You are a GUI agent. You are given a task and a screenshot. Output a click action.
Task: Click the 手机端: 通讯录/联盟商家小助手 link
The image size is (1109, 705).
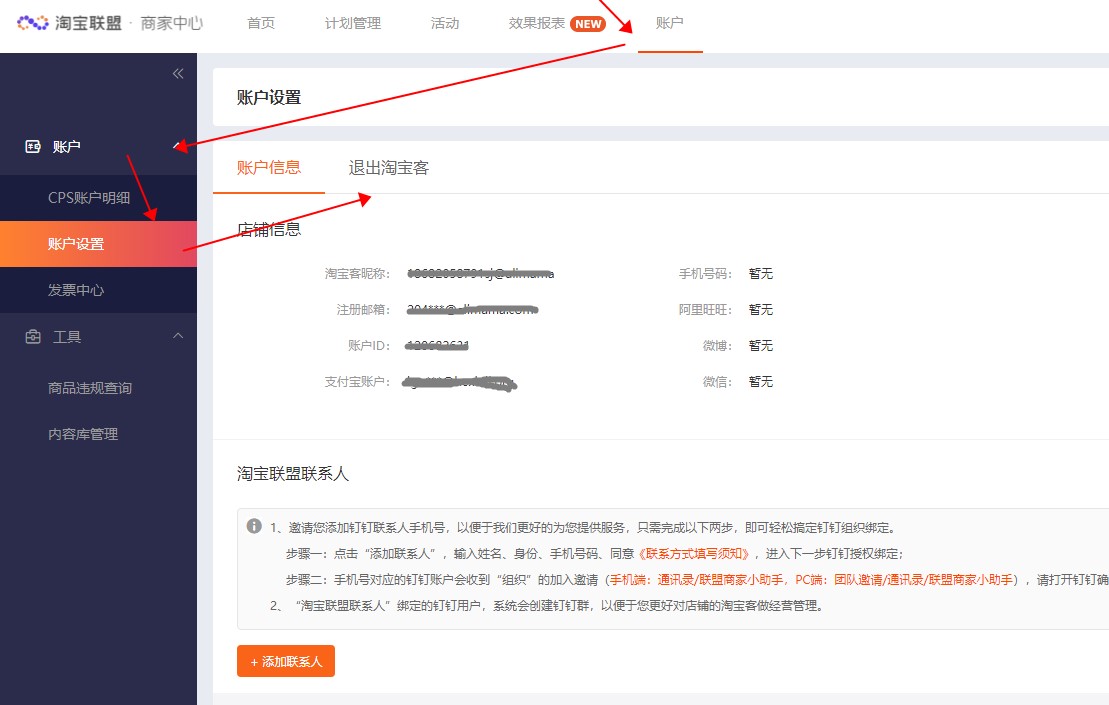pyautogui.click(x=697, y=580)
